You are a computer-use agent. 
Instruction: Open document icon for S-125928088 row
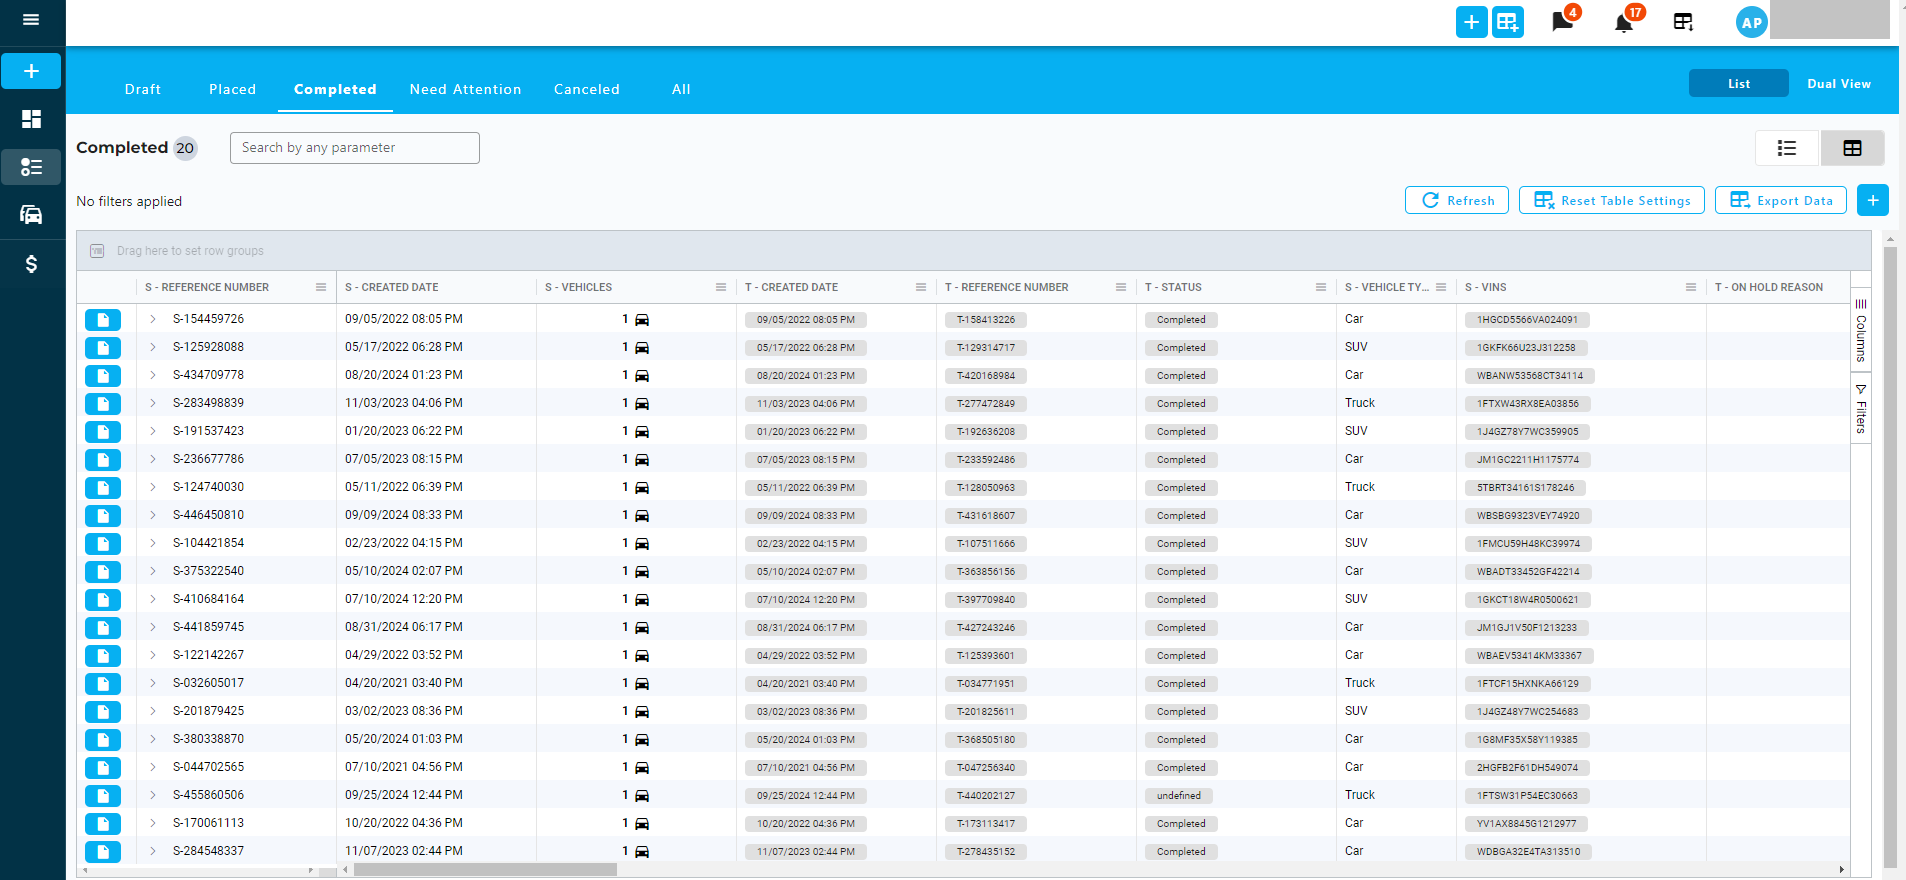[x=103, y=348]
